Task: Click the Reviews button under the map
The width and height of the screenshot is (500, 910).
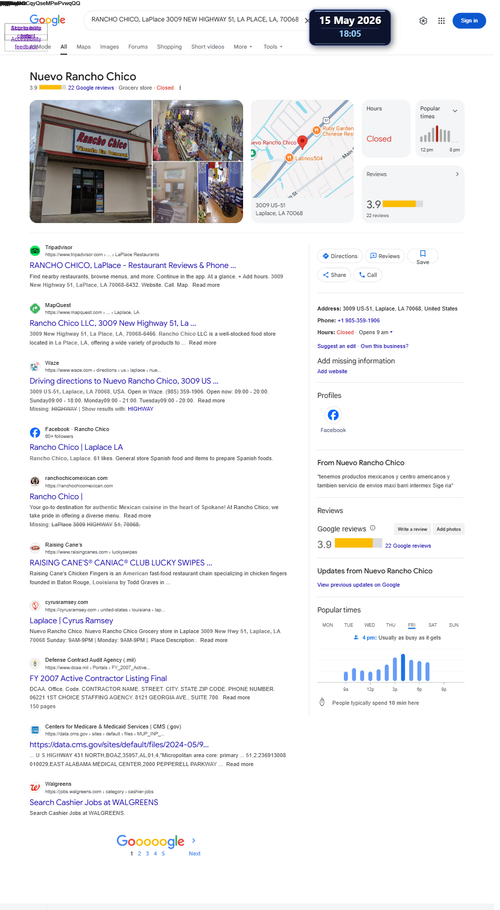Action: coord(385,256)
